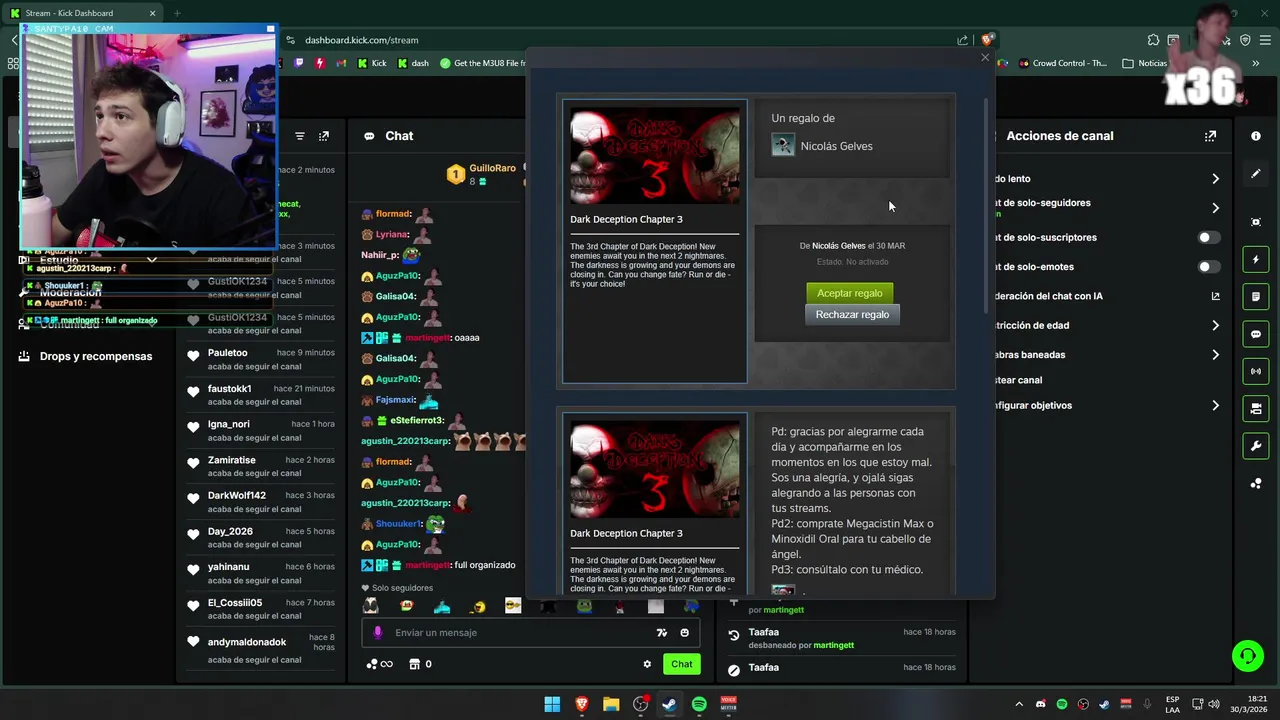Pop out the activity feed panel
This screenshot has height=720, width=1280.
(x=324, y=136)
